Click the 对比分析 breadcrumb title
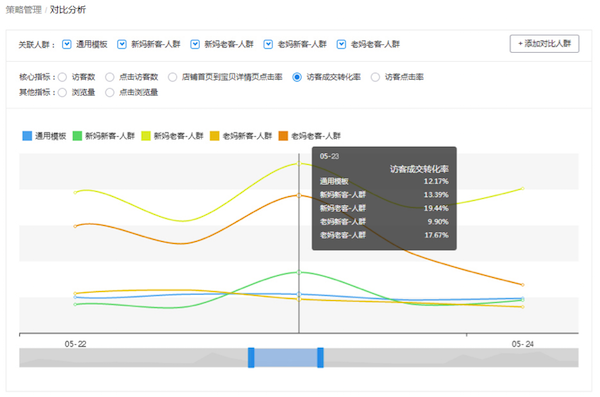The image size is (600, 397). click(x=68, y=10)
